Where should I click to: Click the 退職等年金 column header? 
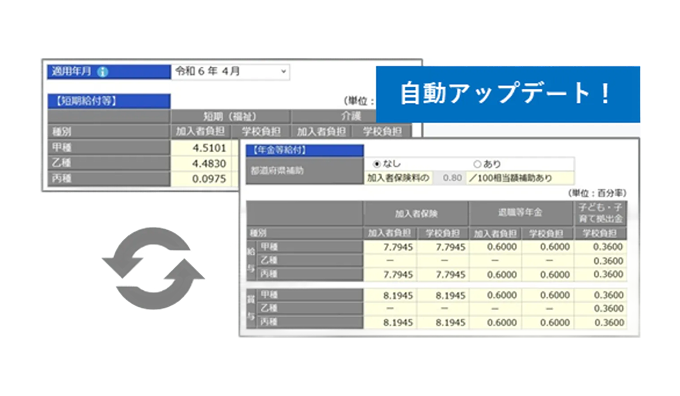[520, 213]
